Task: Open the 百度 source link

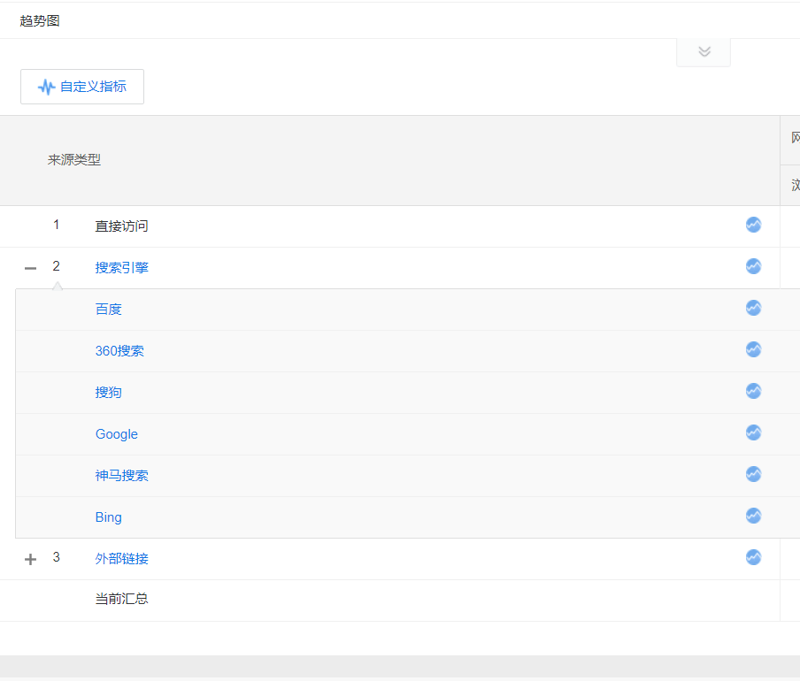Action: [108, 310]
